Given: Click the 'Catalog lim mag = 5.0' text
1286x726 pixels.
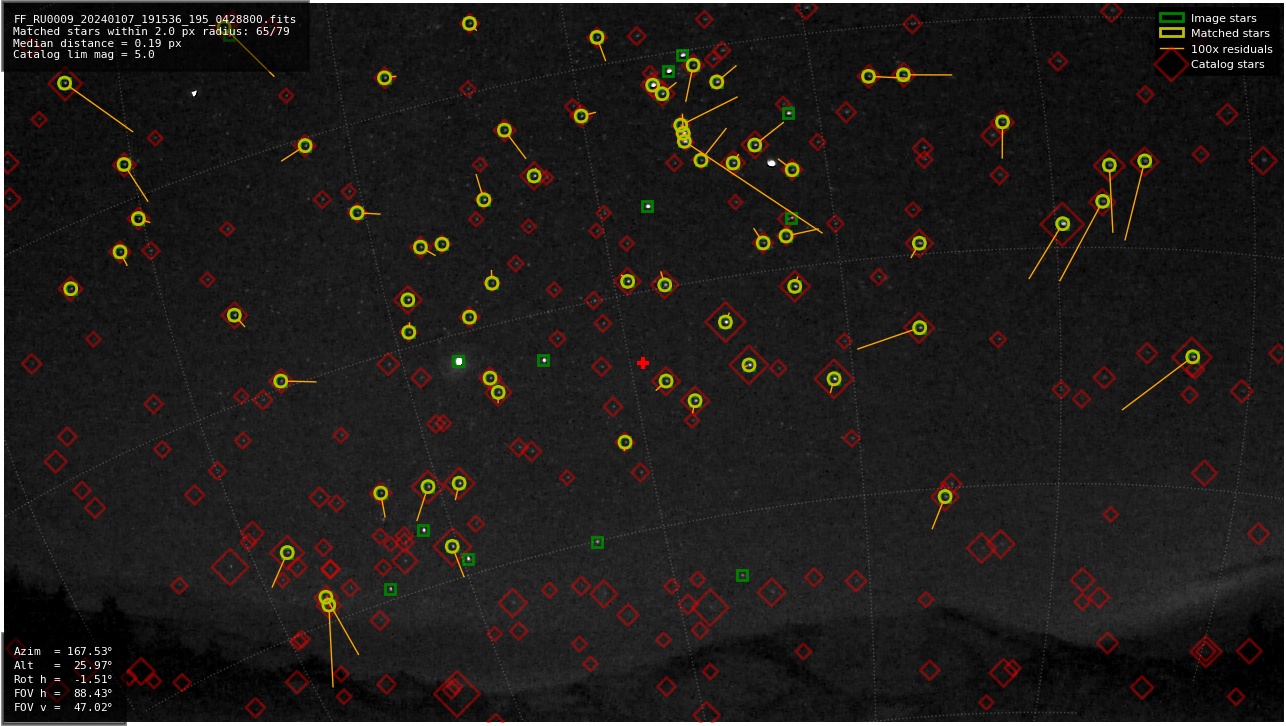Looking at the screenshot, I should click(84, 55).
